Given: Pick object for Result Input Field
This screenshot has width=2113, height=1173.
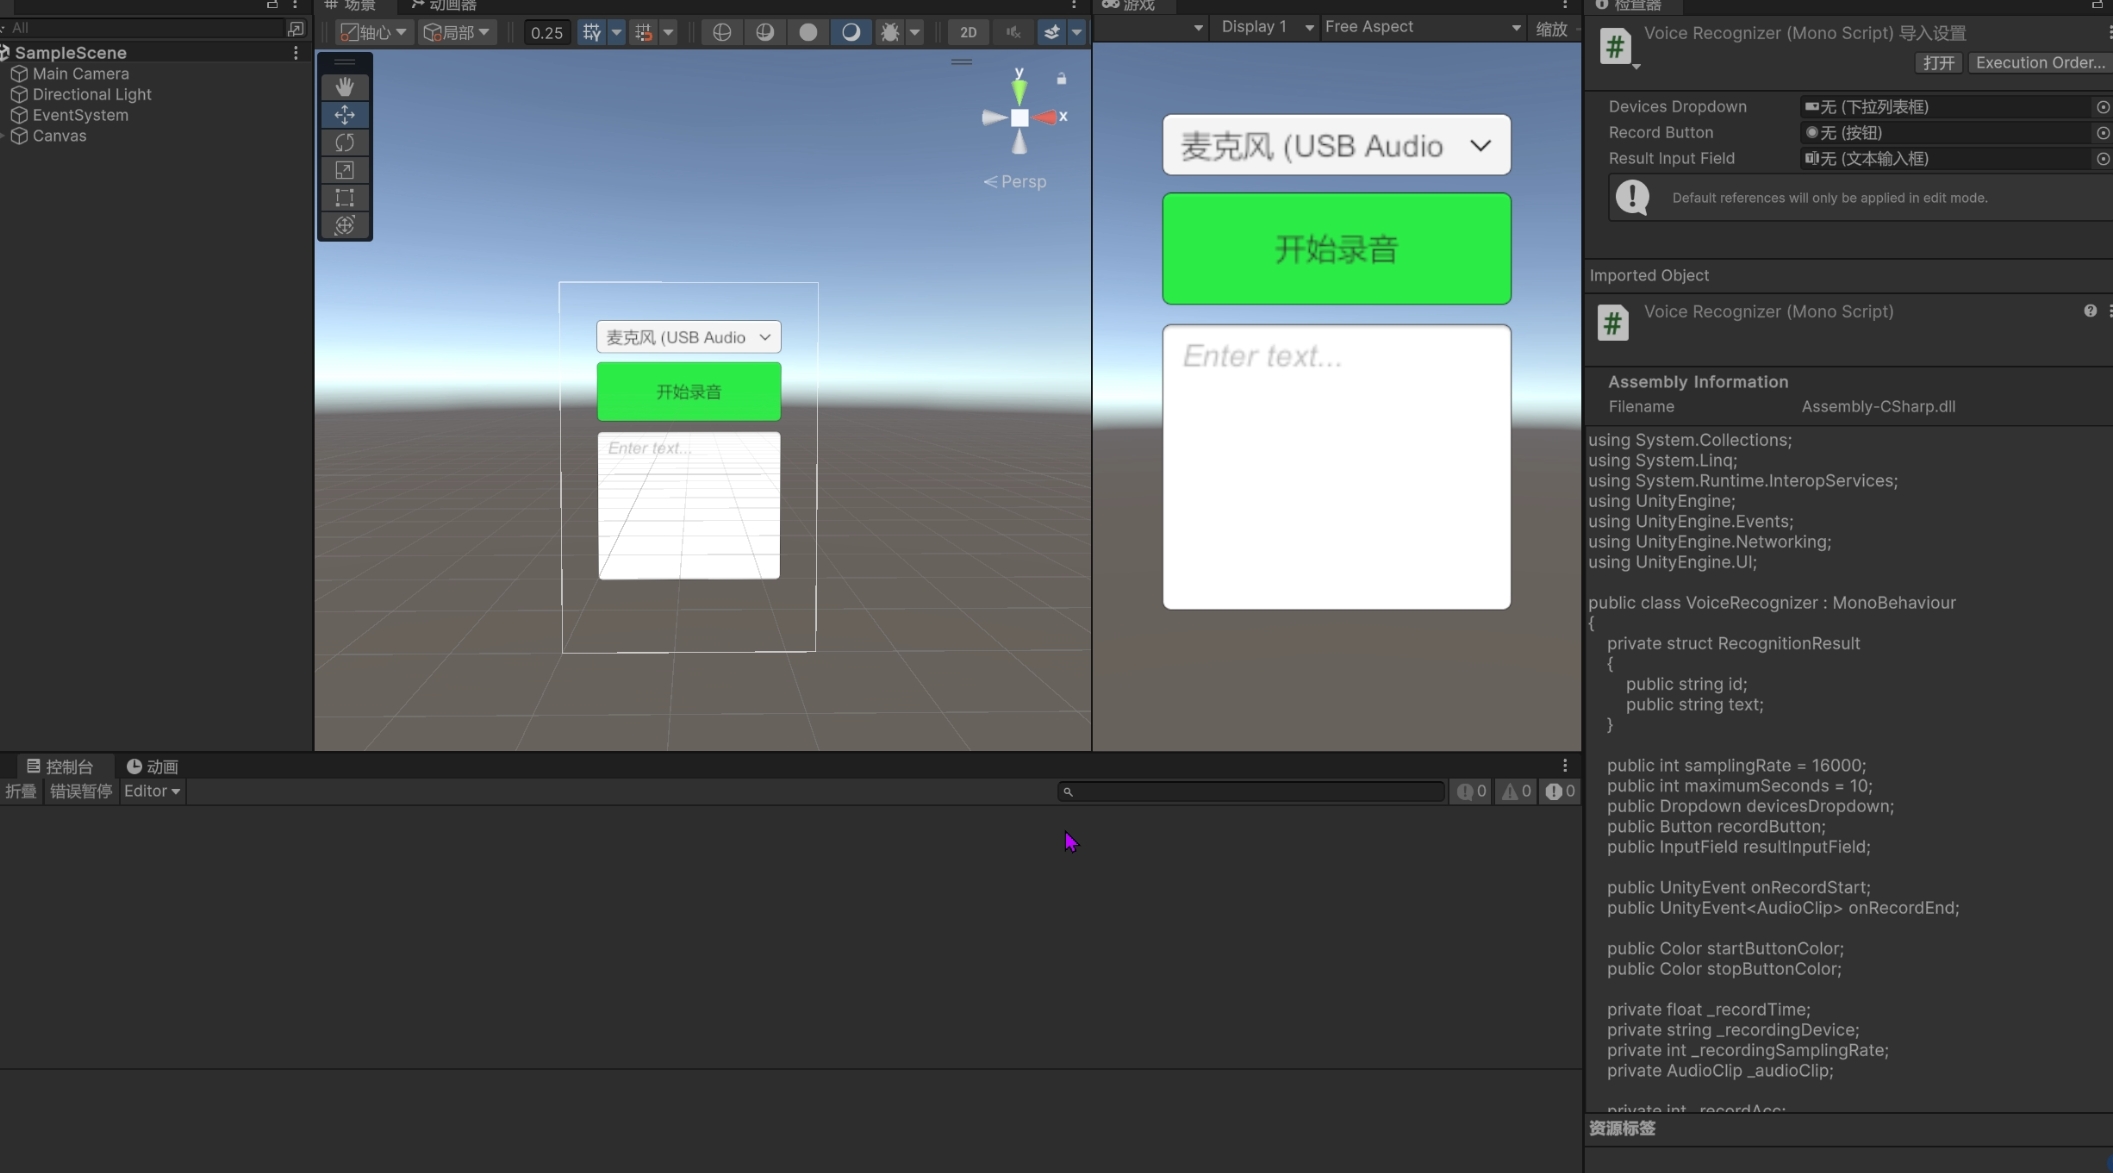Looking at the screenshot, I should pyautogui.click(x=2102, y=159).
